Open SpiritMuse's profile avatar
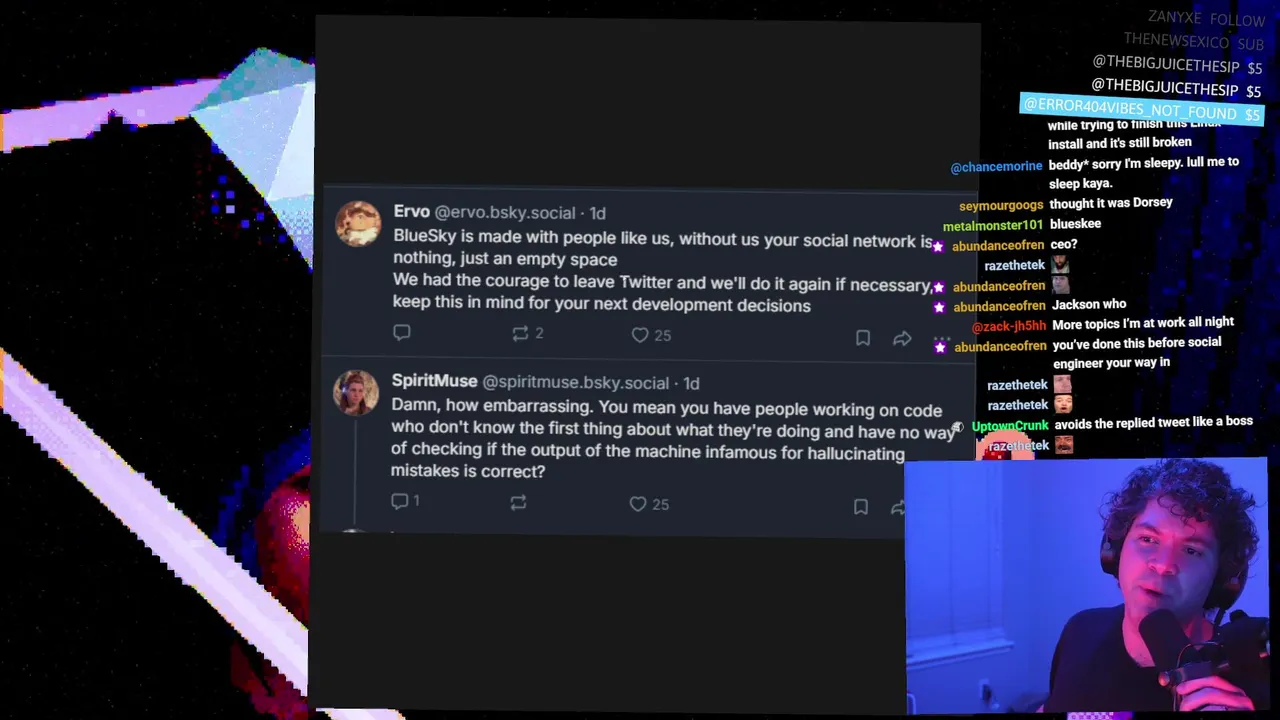The height and width of the screenshot is (720, 1280). pyautogui.click(x=355, y=392)
